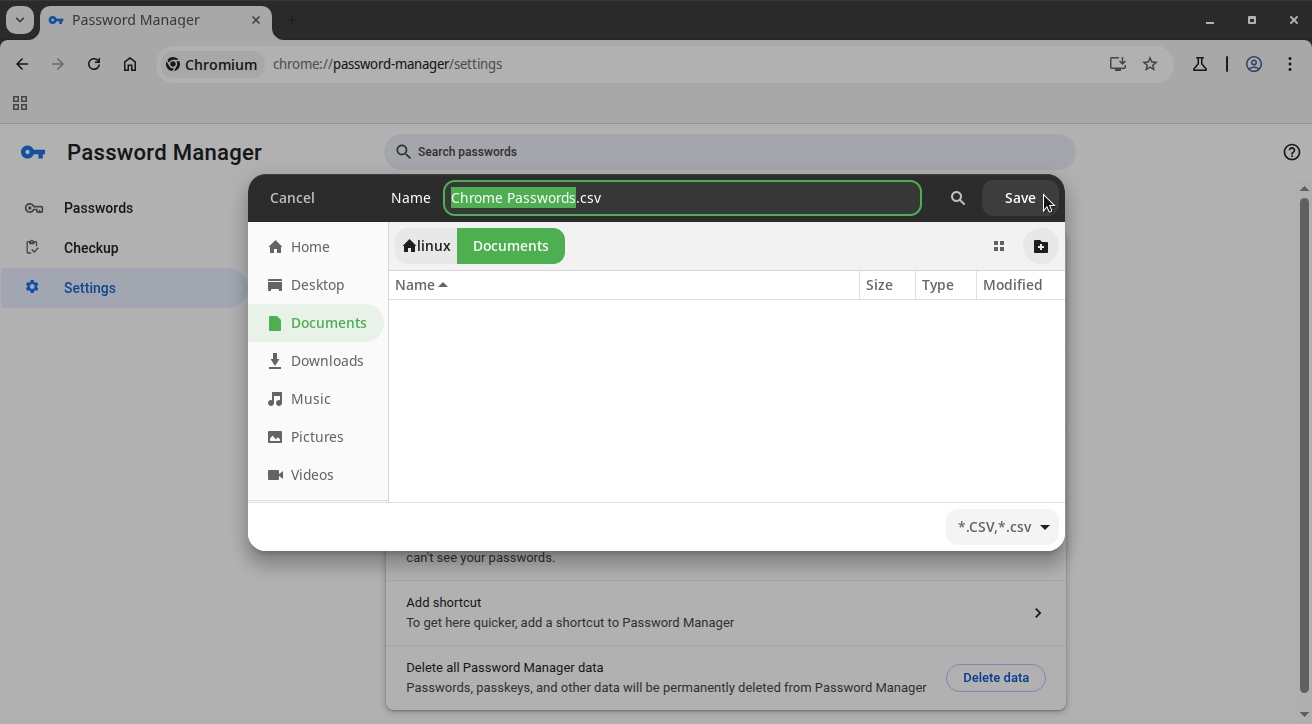Open the *.CSV,*.csv file type dropdown
Viewport: 1312px width, 724px height.
[1002, 527]
